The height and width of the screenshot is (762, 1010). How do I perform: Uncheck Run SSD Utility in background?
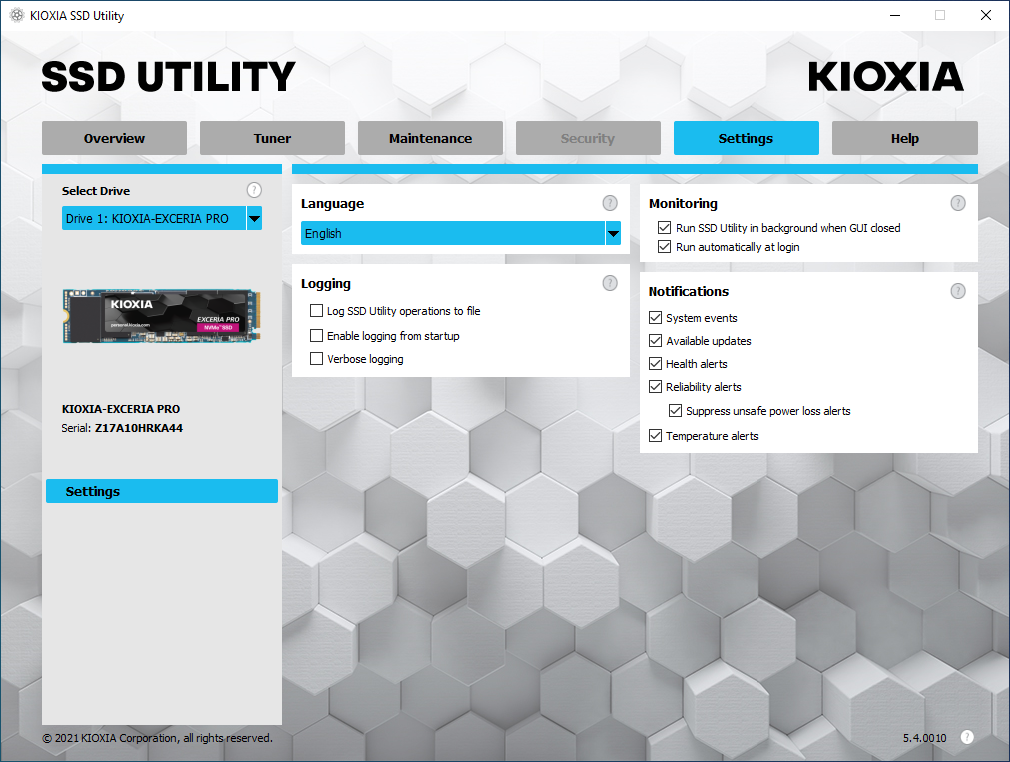[x=665, y=227]
